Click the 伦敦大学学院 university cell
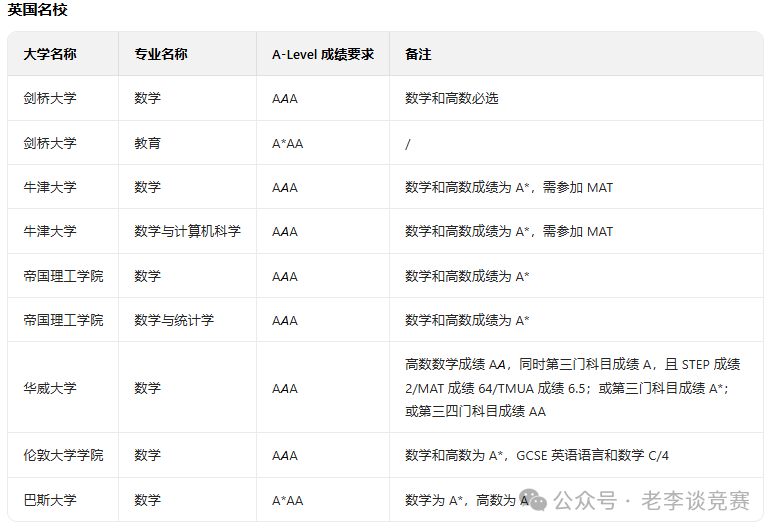Image resolution: width=774 pixels, height=531 pixels. coord(63,455)
